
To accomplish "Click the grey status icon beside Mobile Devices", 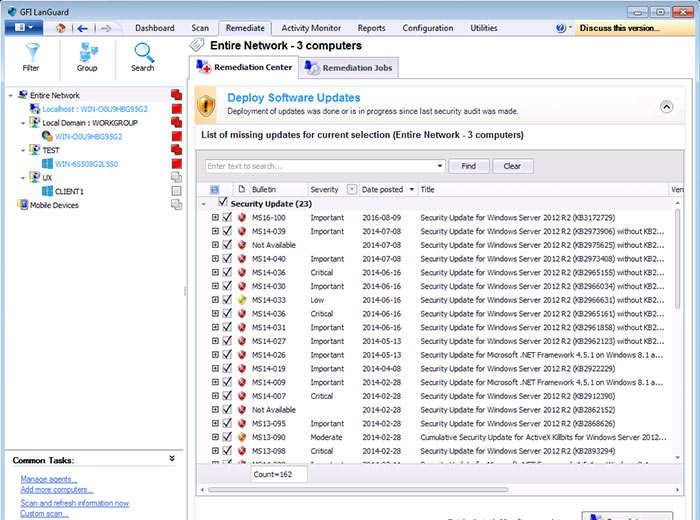I will pyautogui.click(x=176, y=205).
